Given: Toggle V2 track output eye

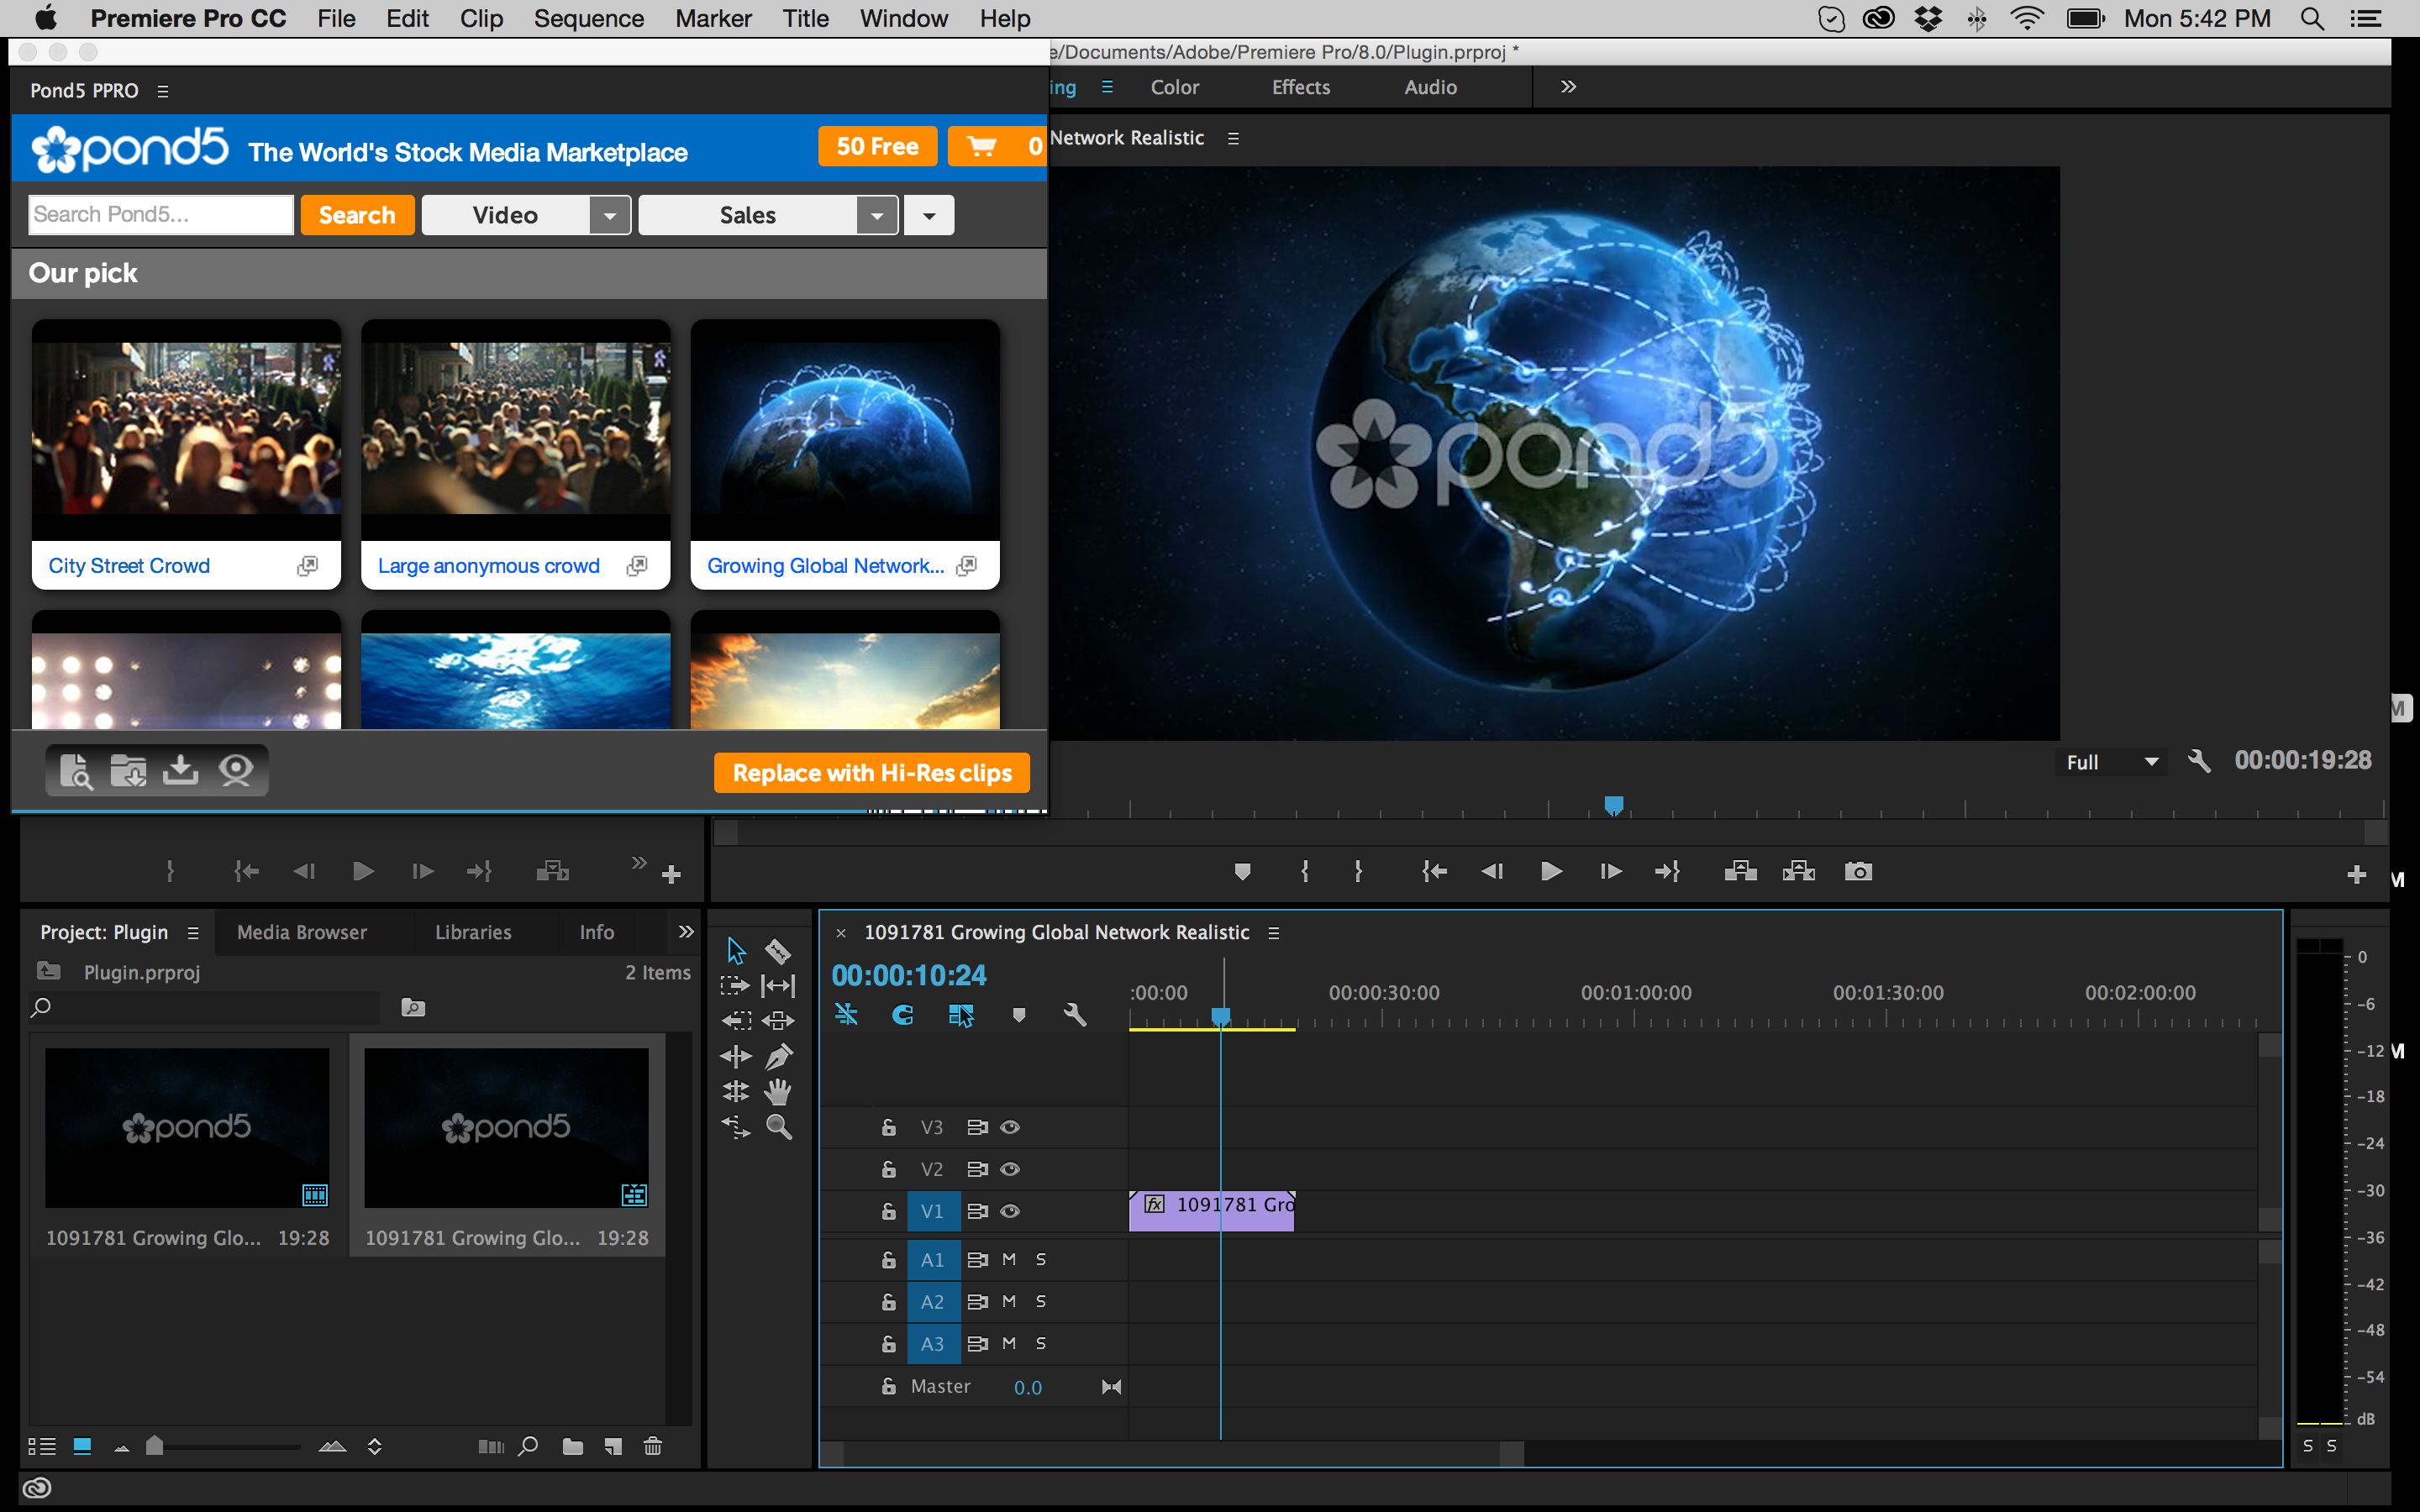Looking at the screenshot, I should 1010,1169.
